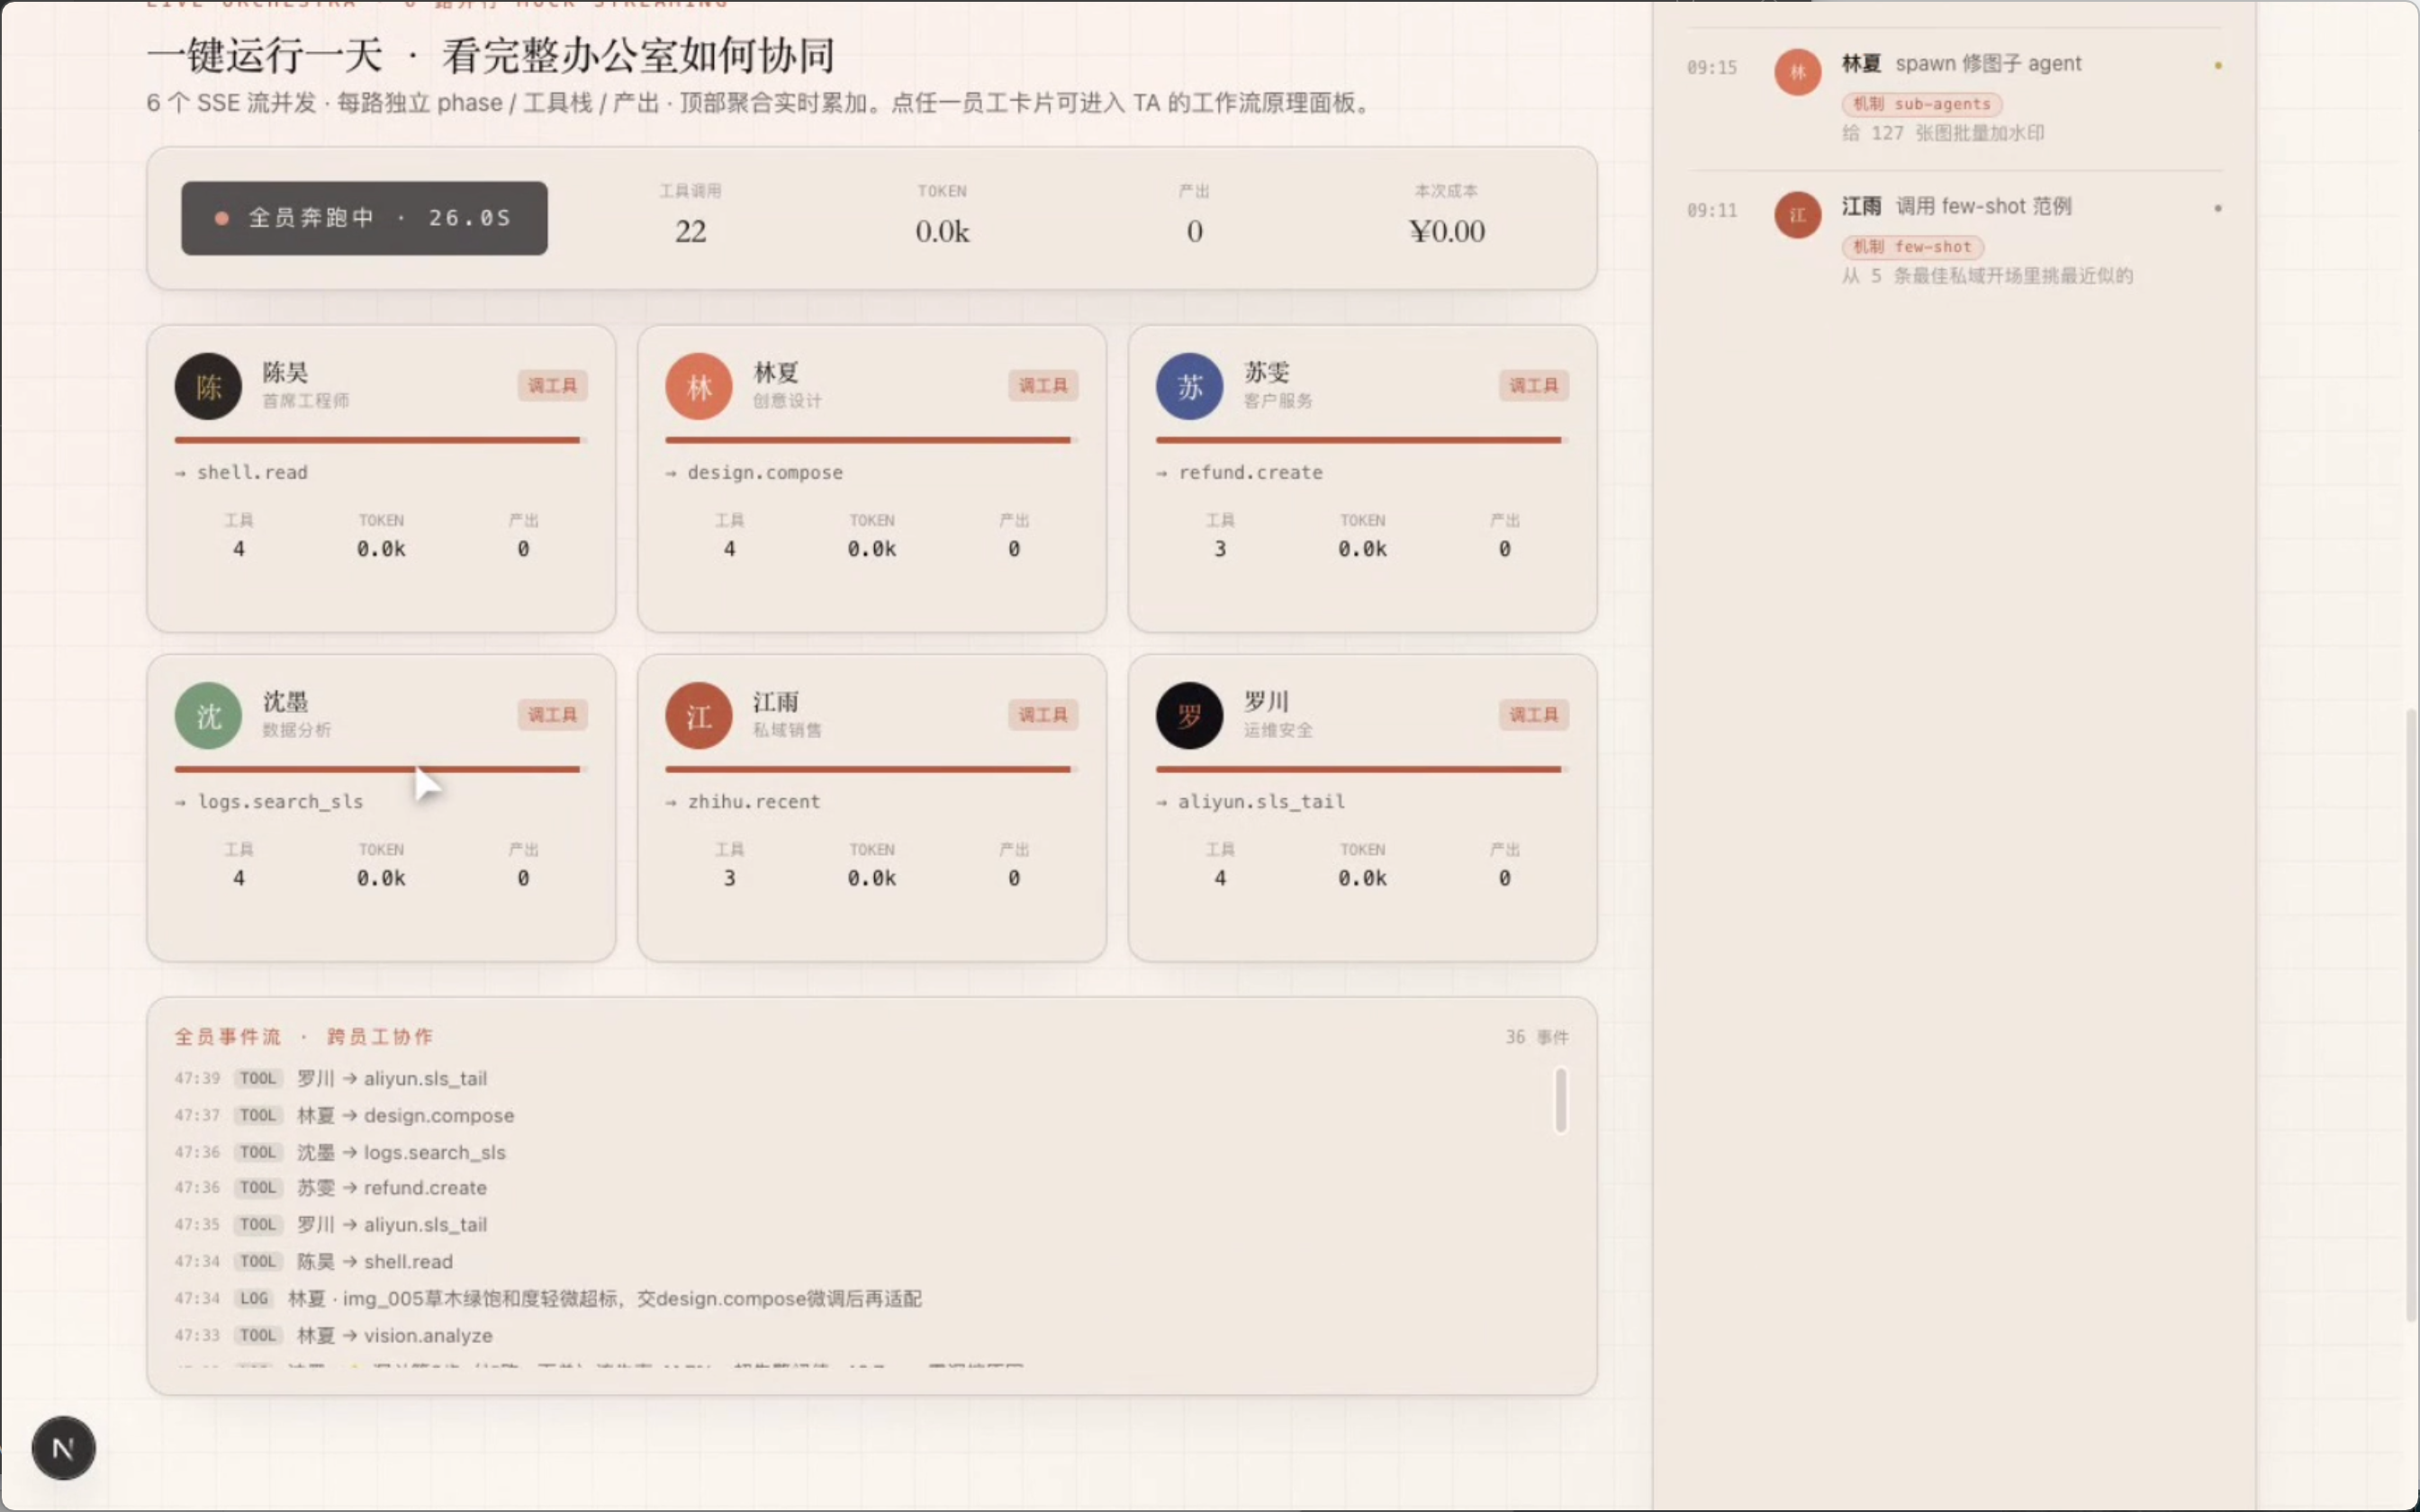
Task: Click the 09:15 timestamp
Action: point(1711,68)
